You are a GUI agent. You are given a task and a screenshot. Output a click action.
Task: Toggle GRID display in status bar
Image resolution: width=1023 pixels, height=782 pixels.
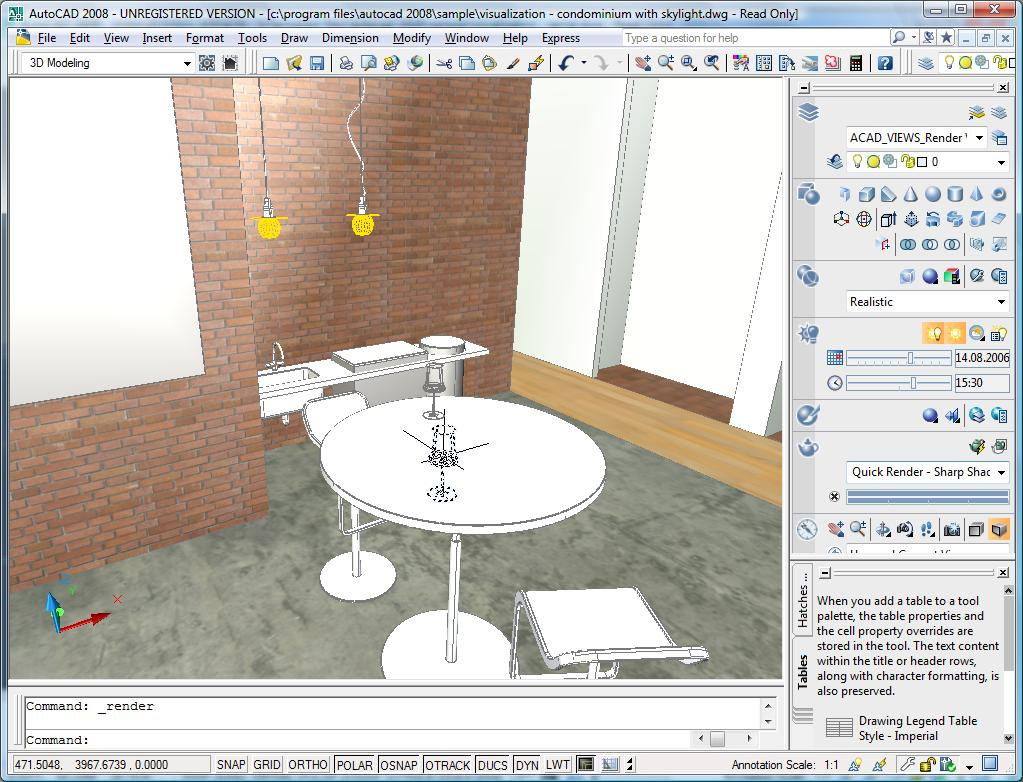tap(266, 764)
